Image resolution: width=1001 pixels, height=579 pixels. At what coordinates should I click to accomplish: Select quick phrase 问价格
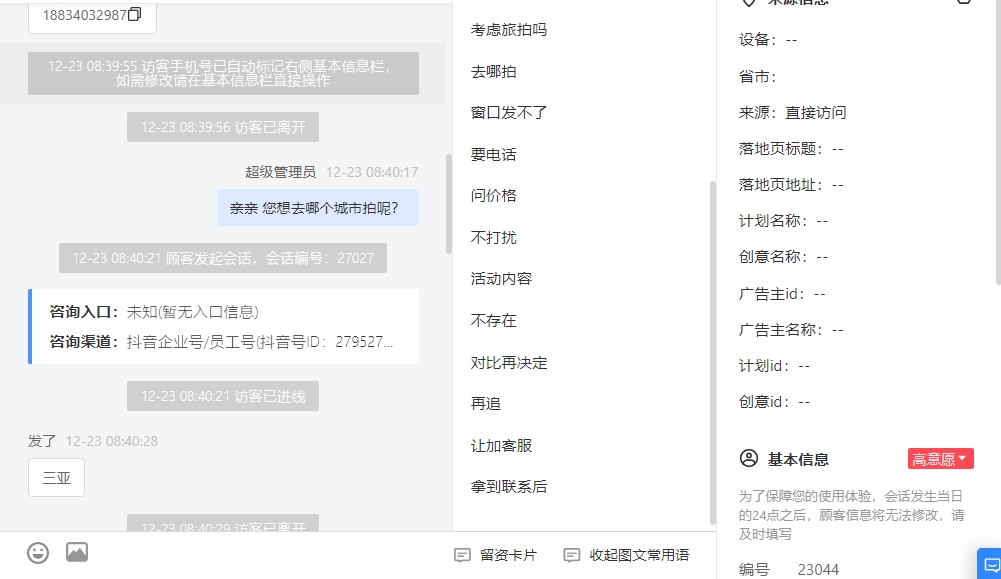493,196
